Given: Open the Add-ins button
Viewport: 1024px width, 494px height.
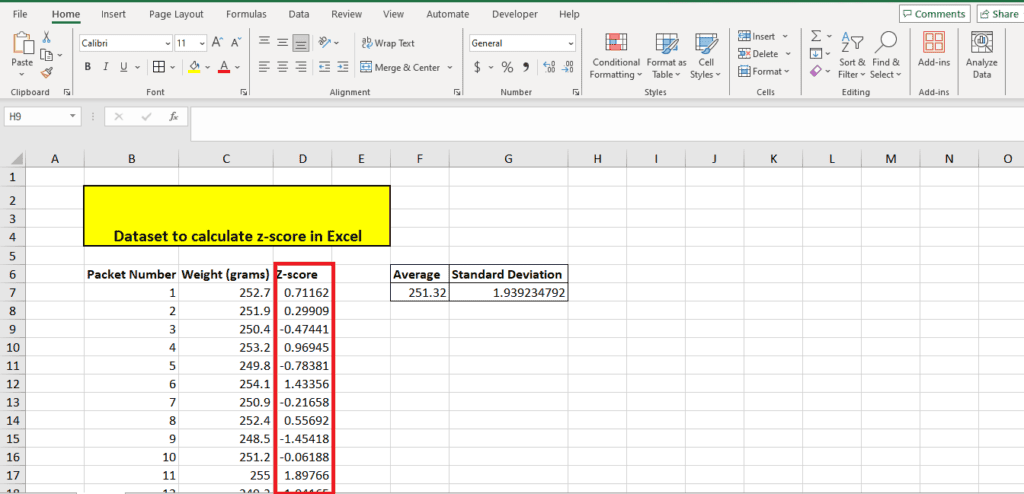Looking at the screenshot, I should 933,51.
